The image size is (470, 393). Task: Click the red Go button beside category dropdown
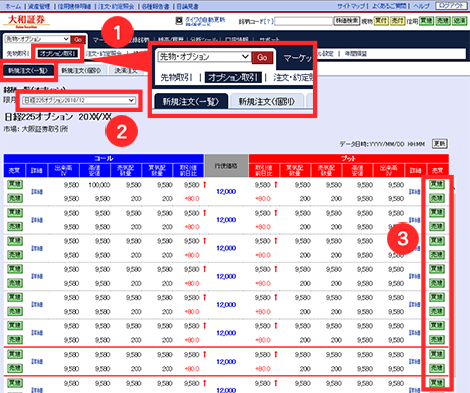coord(78,40)
